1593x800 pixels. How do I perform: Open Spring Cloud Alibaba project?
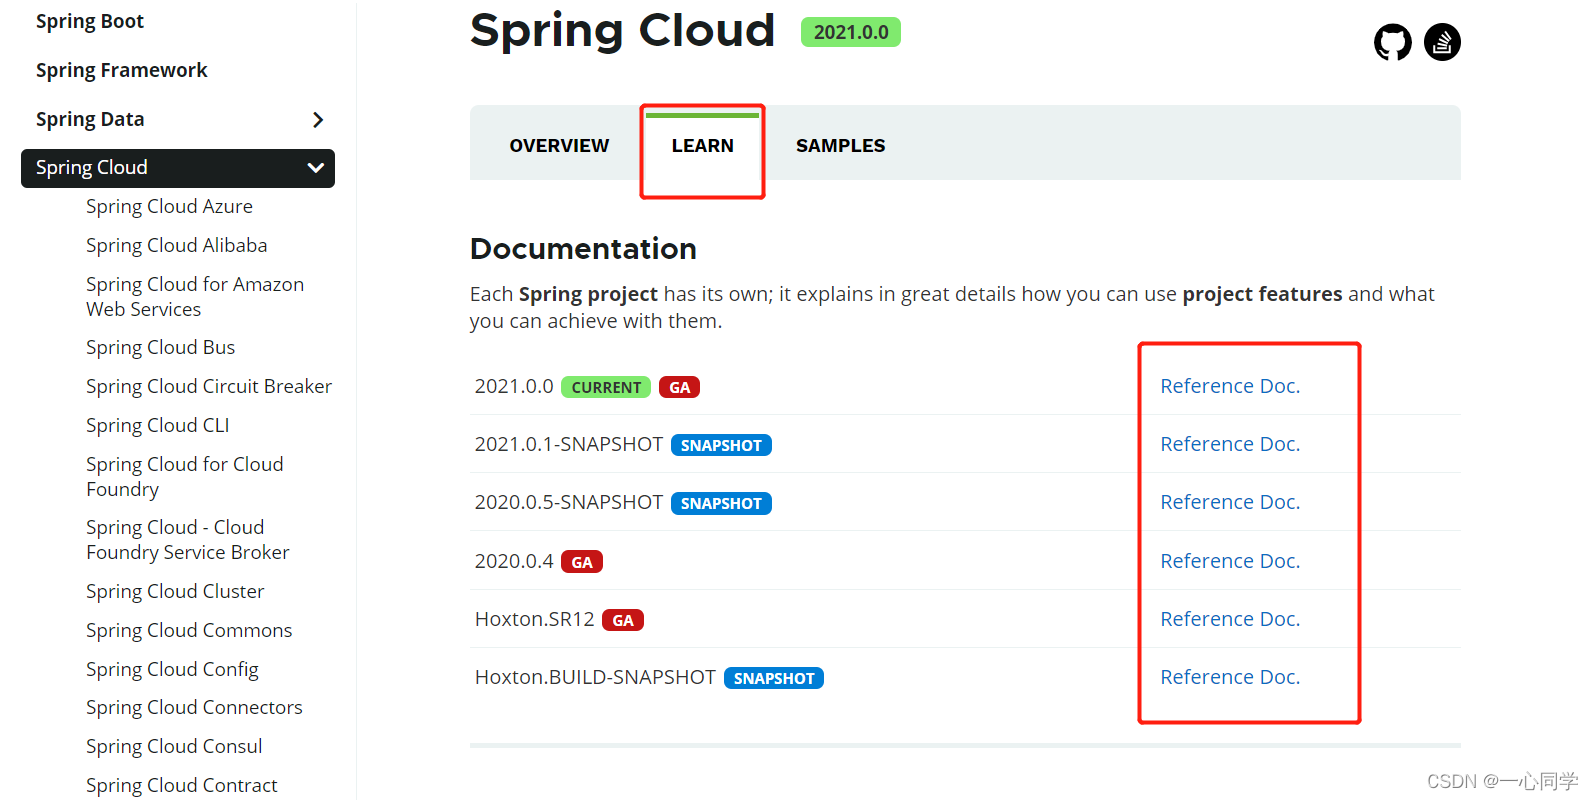click(176, 245)
